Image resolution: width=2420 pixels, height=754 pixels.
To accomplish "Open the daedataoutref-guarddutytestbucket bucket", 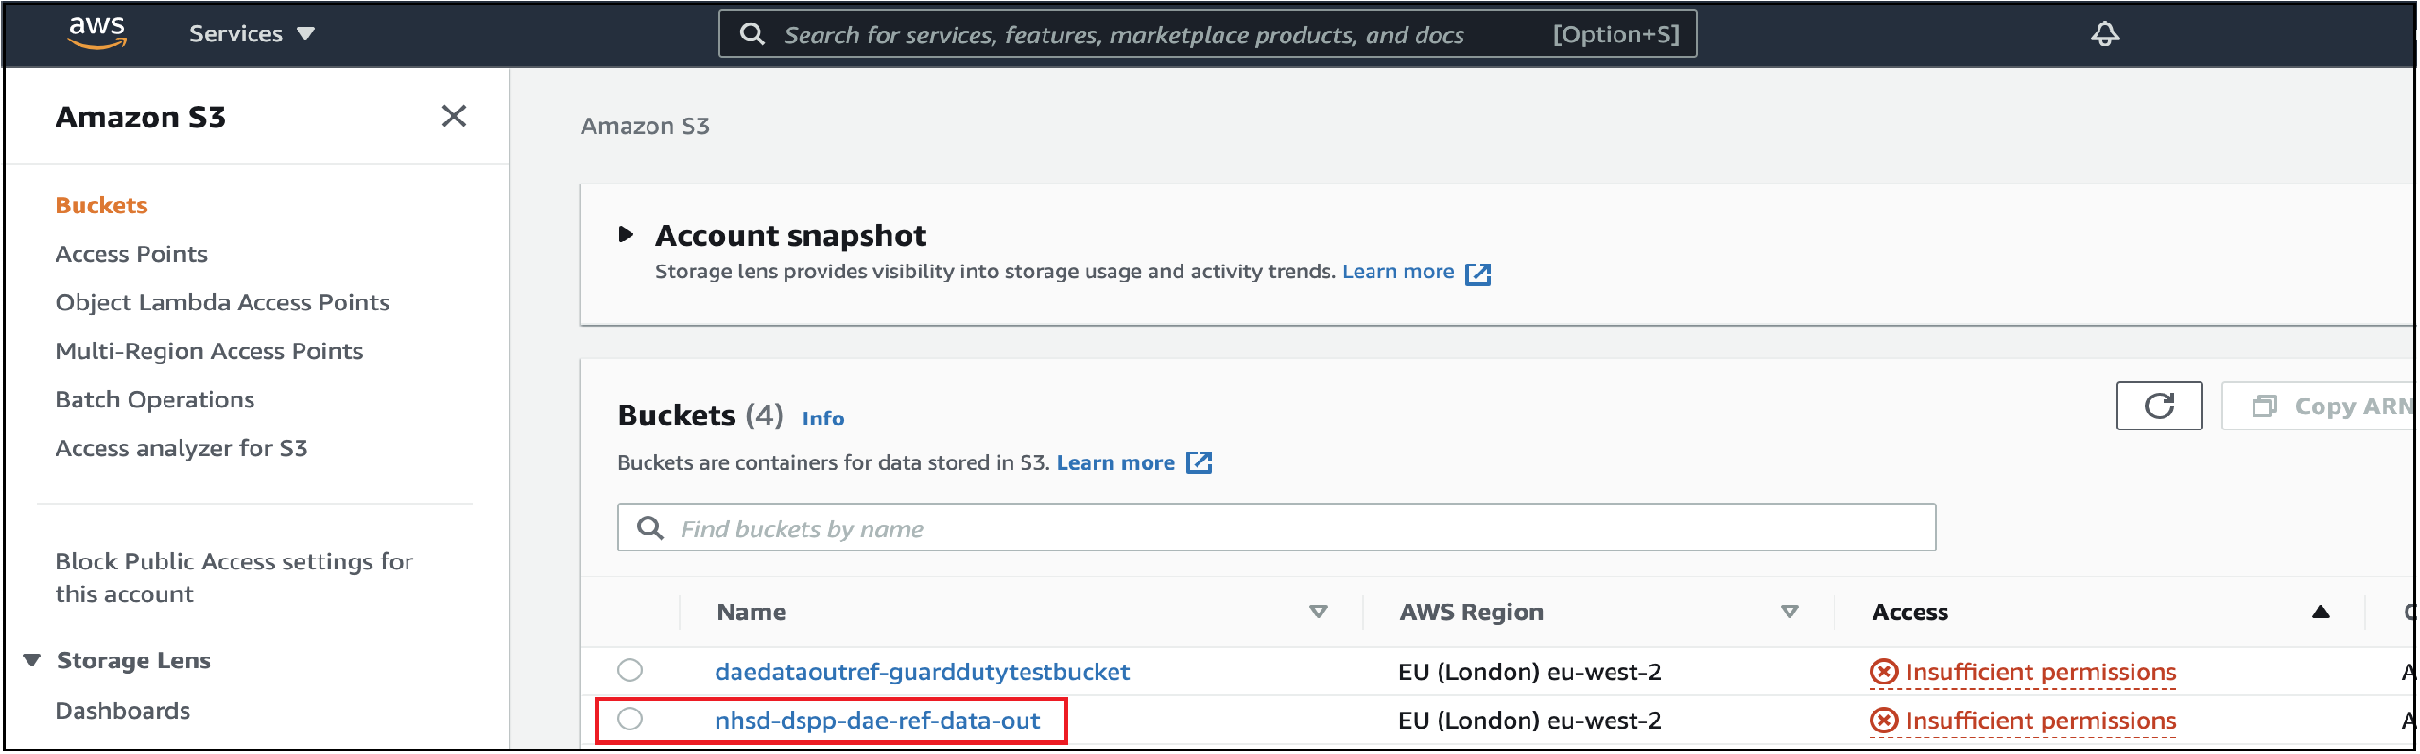I will pyautogui.click(x=923, y=672).
